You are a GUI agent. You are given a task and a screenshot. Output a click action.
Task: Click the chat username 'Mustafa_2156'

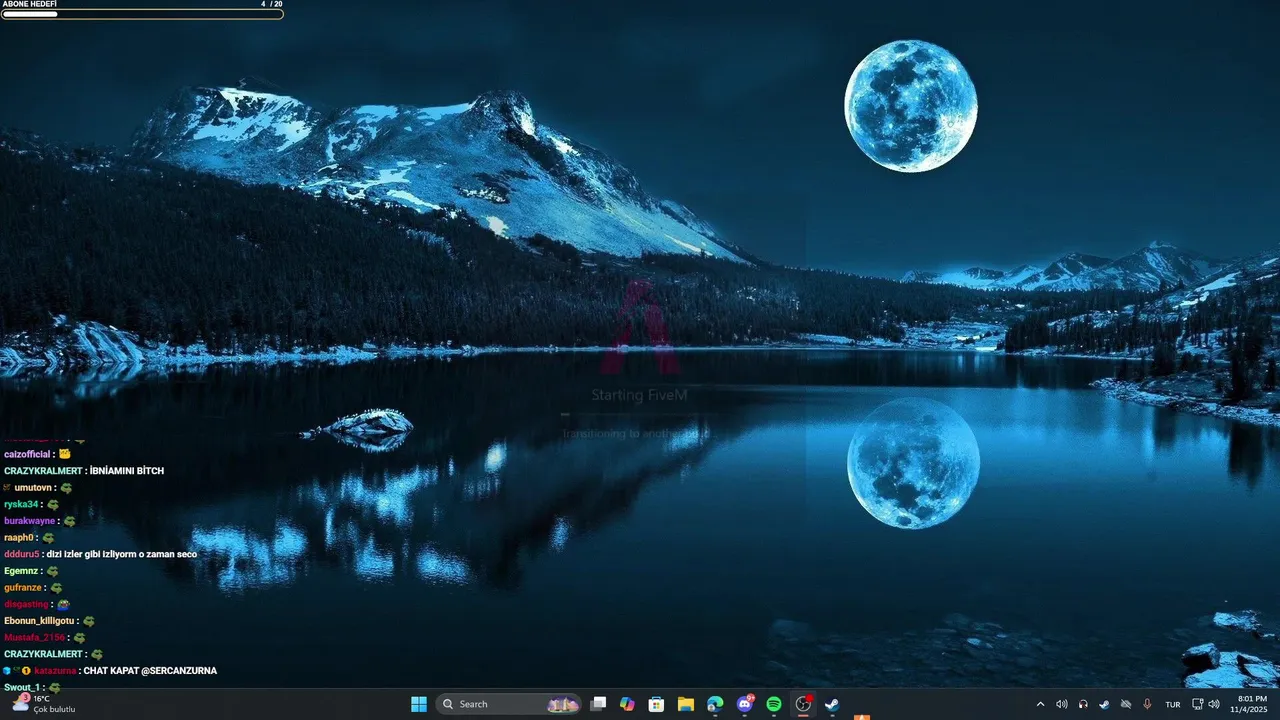34,637
